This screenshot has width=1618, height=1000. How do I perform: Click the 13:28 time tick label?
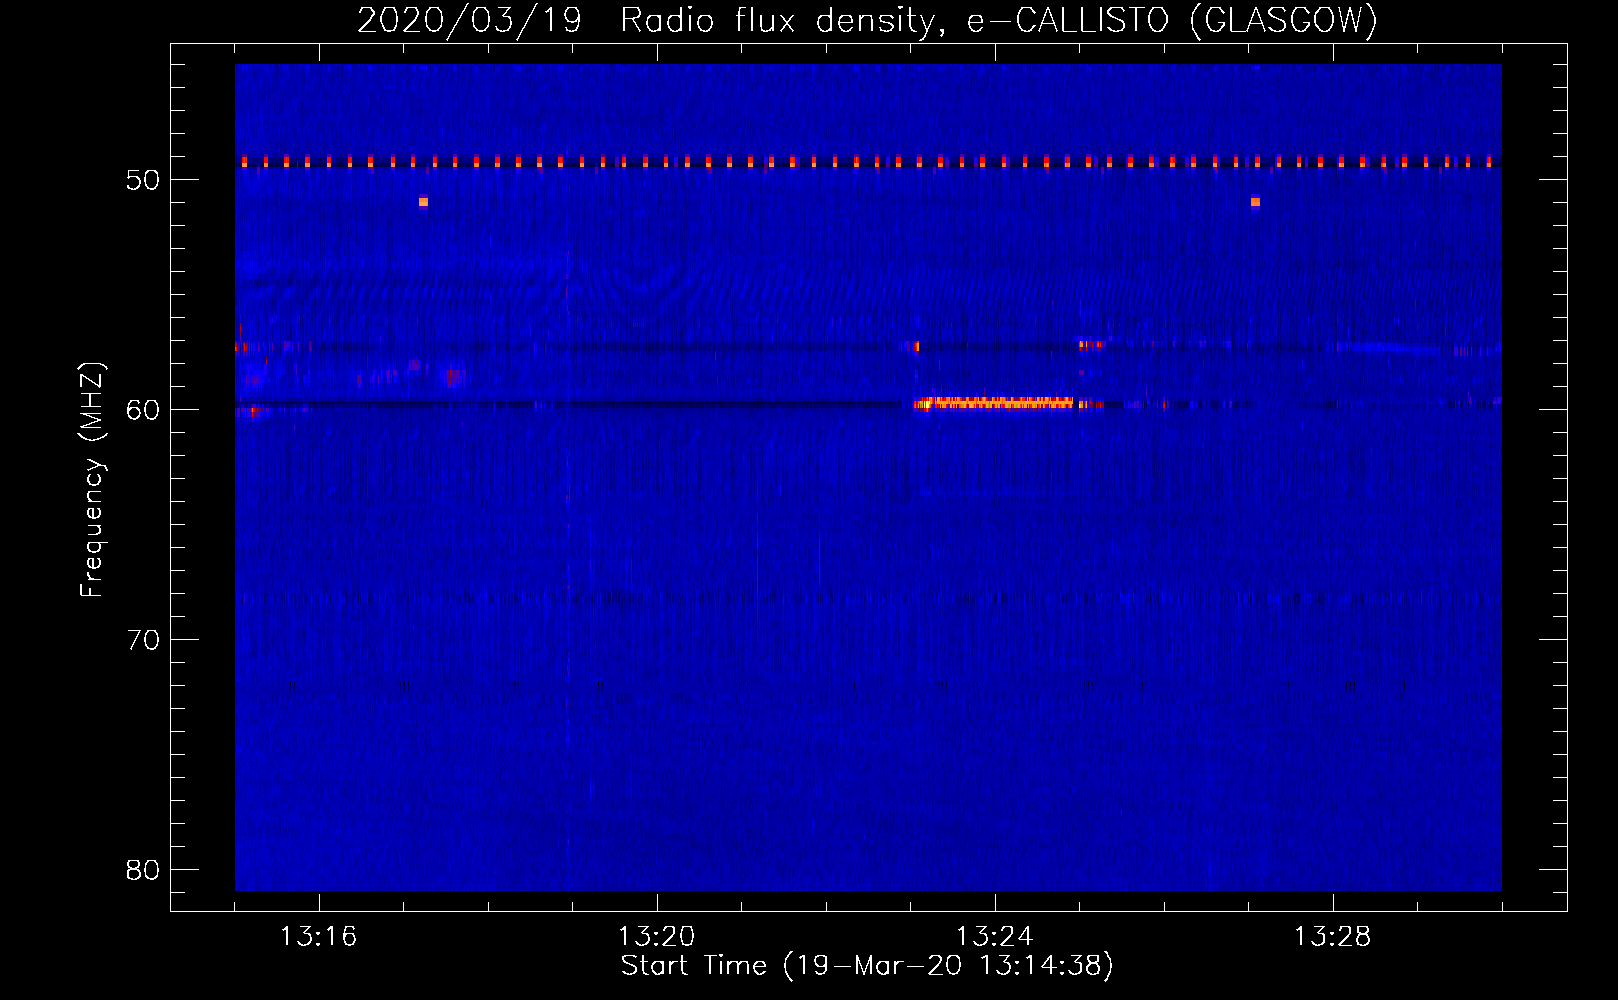coord(1332,937)
